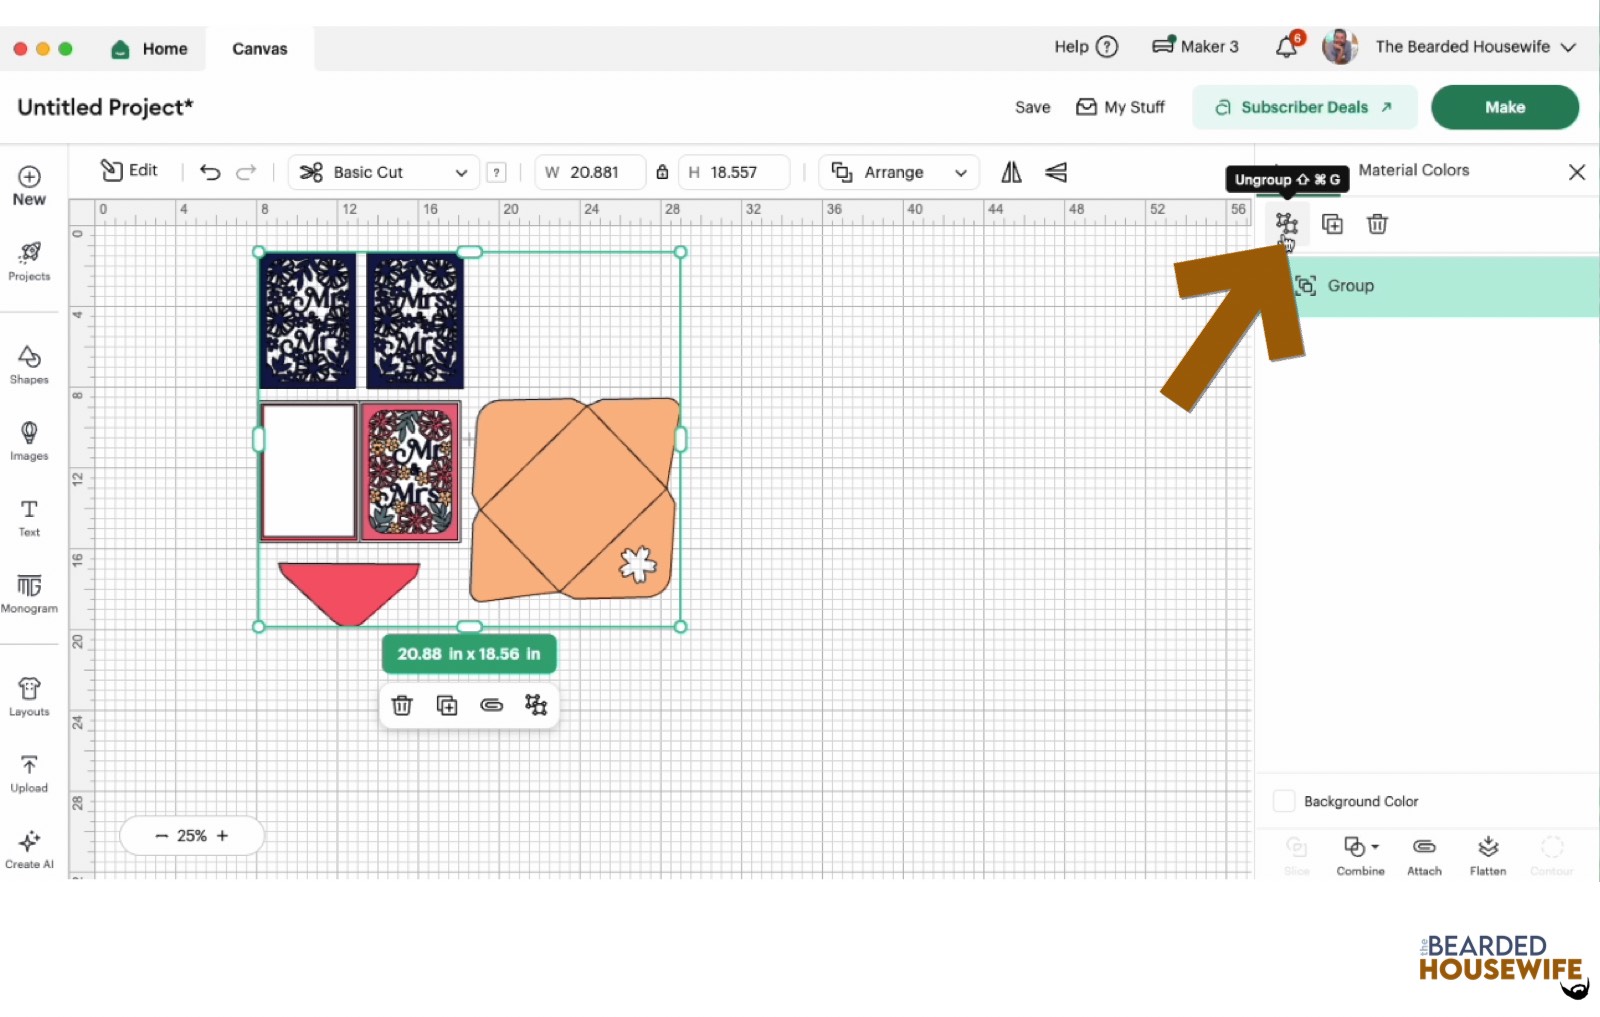Screen dimensions: 1600x1017
Task: Open the Arrange dropdown
Action: point(897,172)
